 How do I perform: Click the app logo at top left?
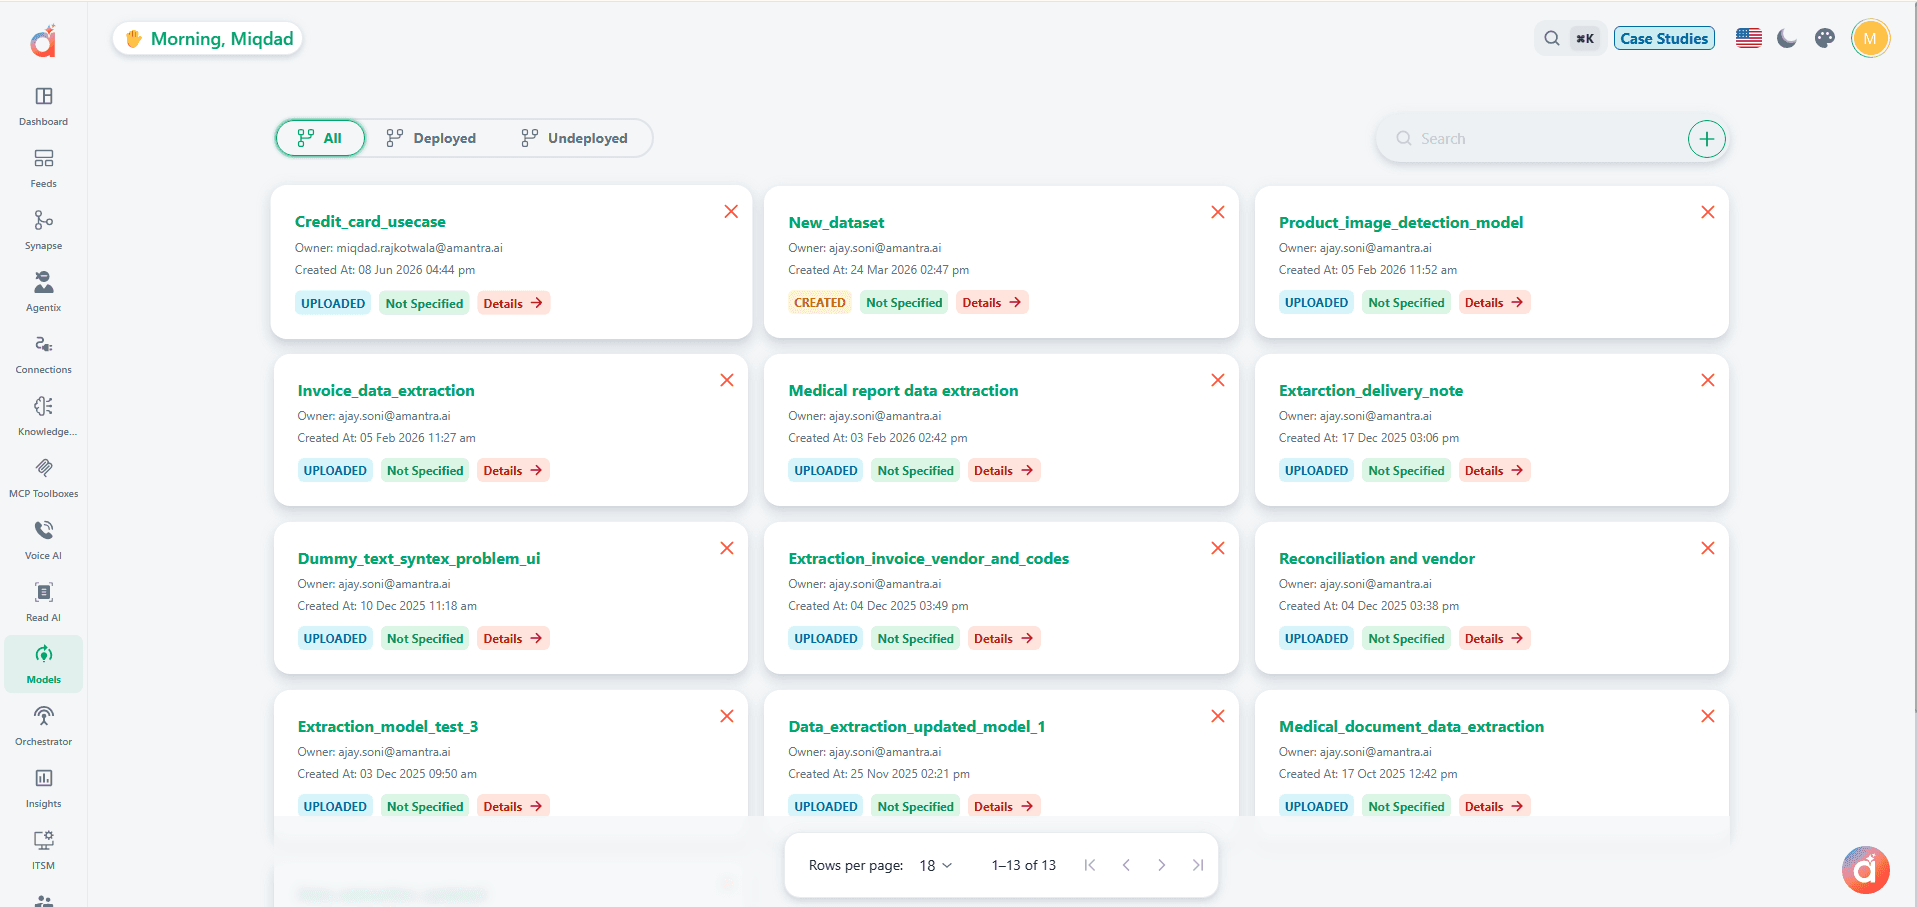(x=43, y=41)
